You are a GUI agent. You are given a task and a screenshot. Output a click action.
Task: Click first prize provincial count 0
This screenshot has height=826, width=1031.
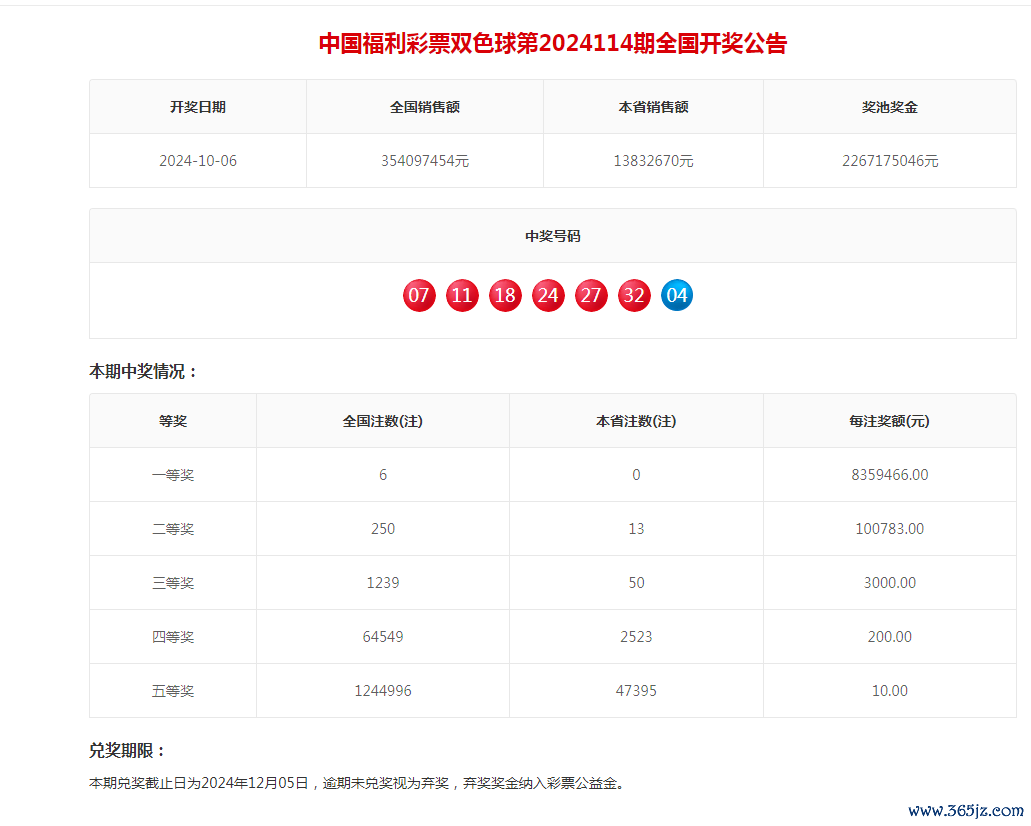pyautogui.click(x=636, y=475)
